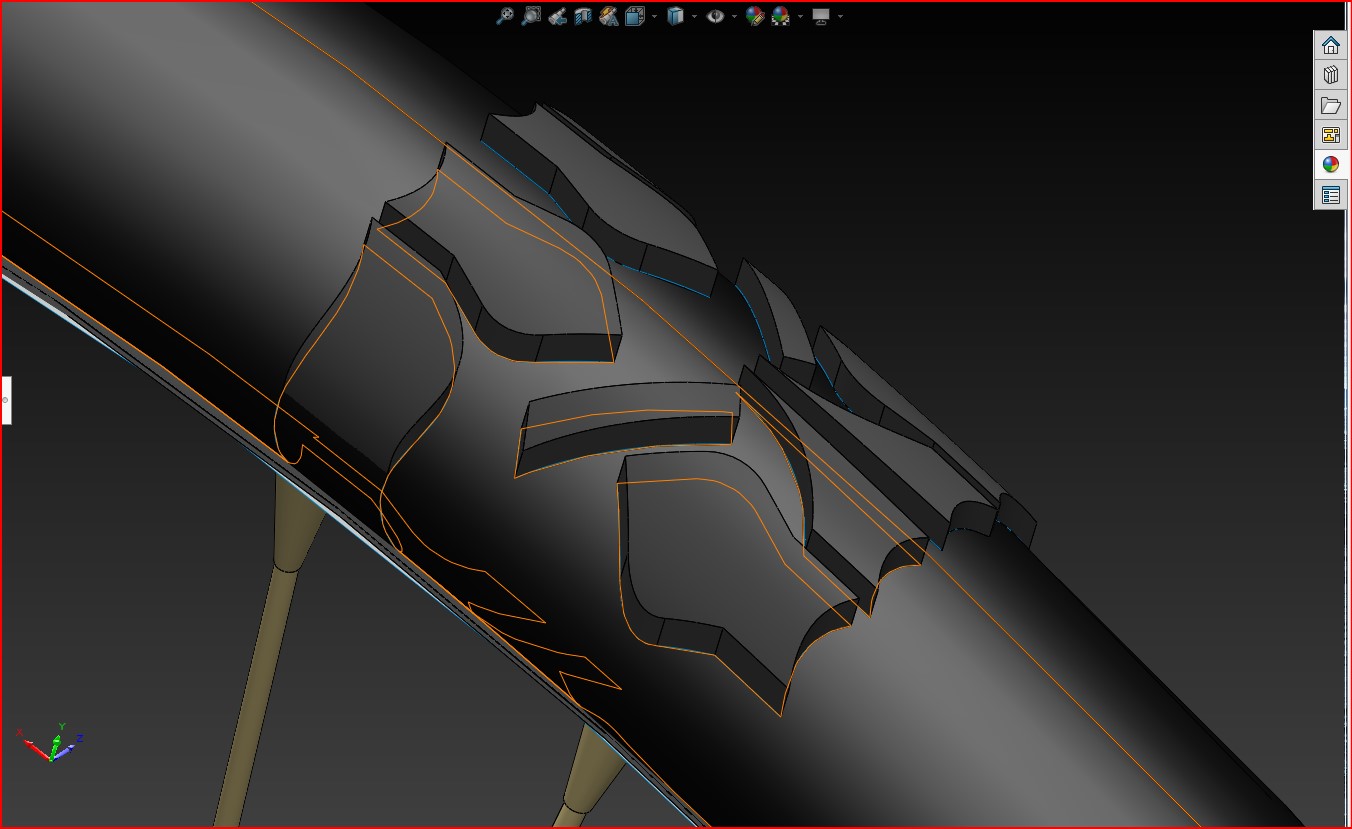This screenshot has height=829, width=1352.
Task: Expand the collapsed left panel handle
Action: (x=6, y=400)
